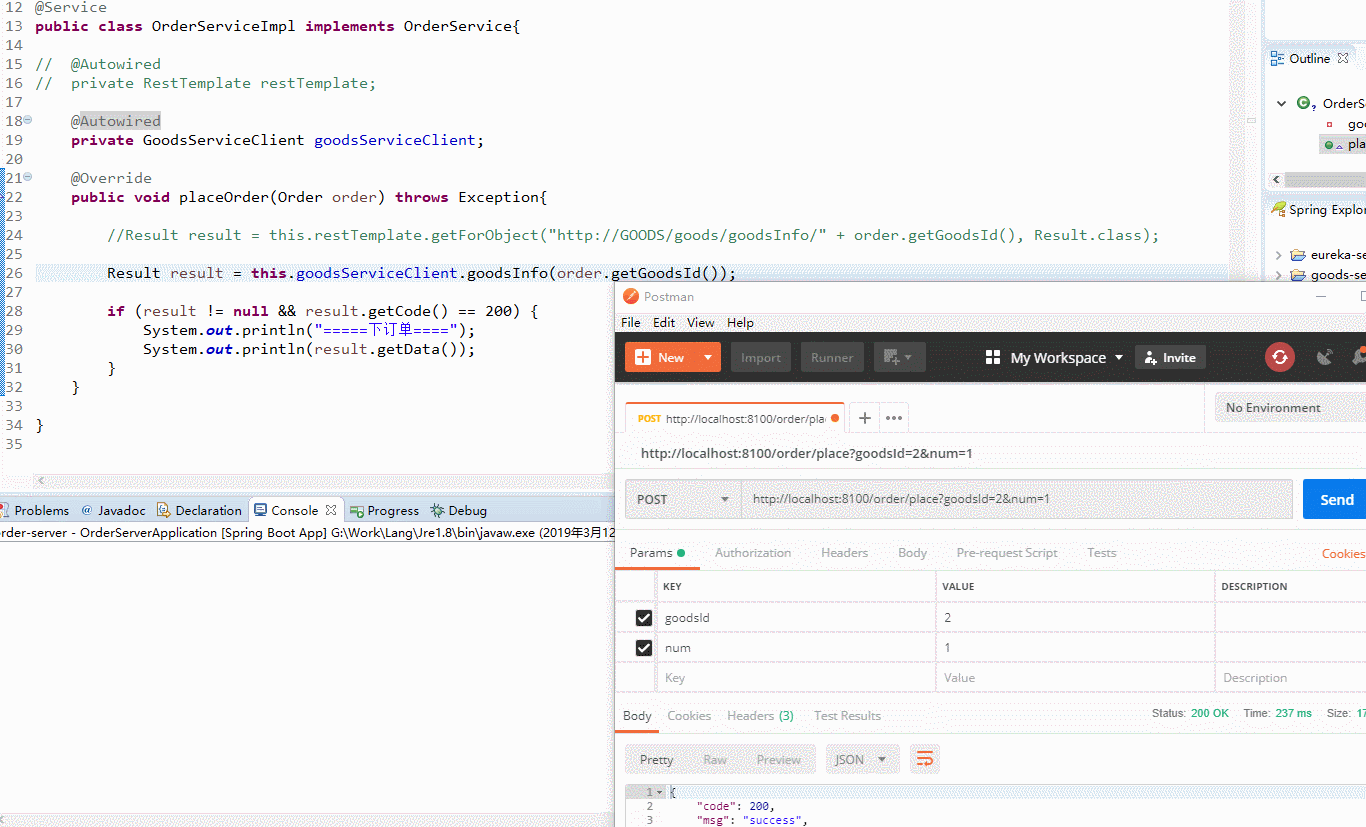The height and width of the screenshot is (827, 1366).
Task: Click the OrderServiceImpl class icon in Outline
Action: 1305,103
